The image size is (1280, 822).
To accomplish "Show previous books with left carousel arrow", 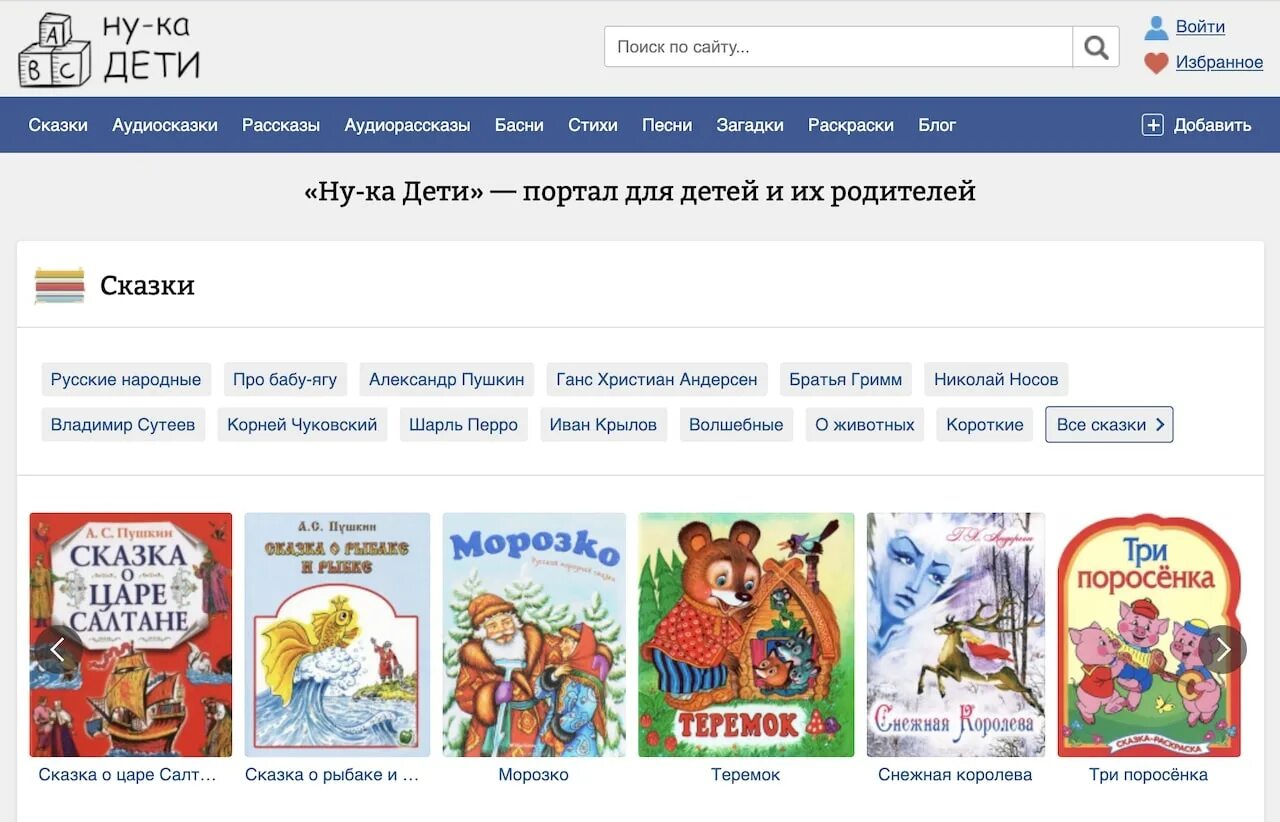I will pos(58,650).
